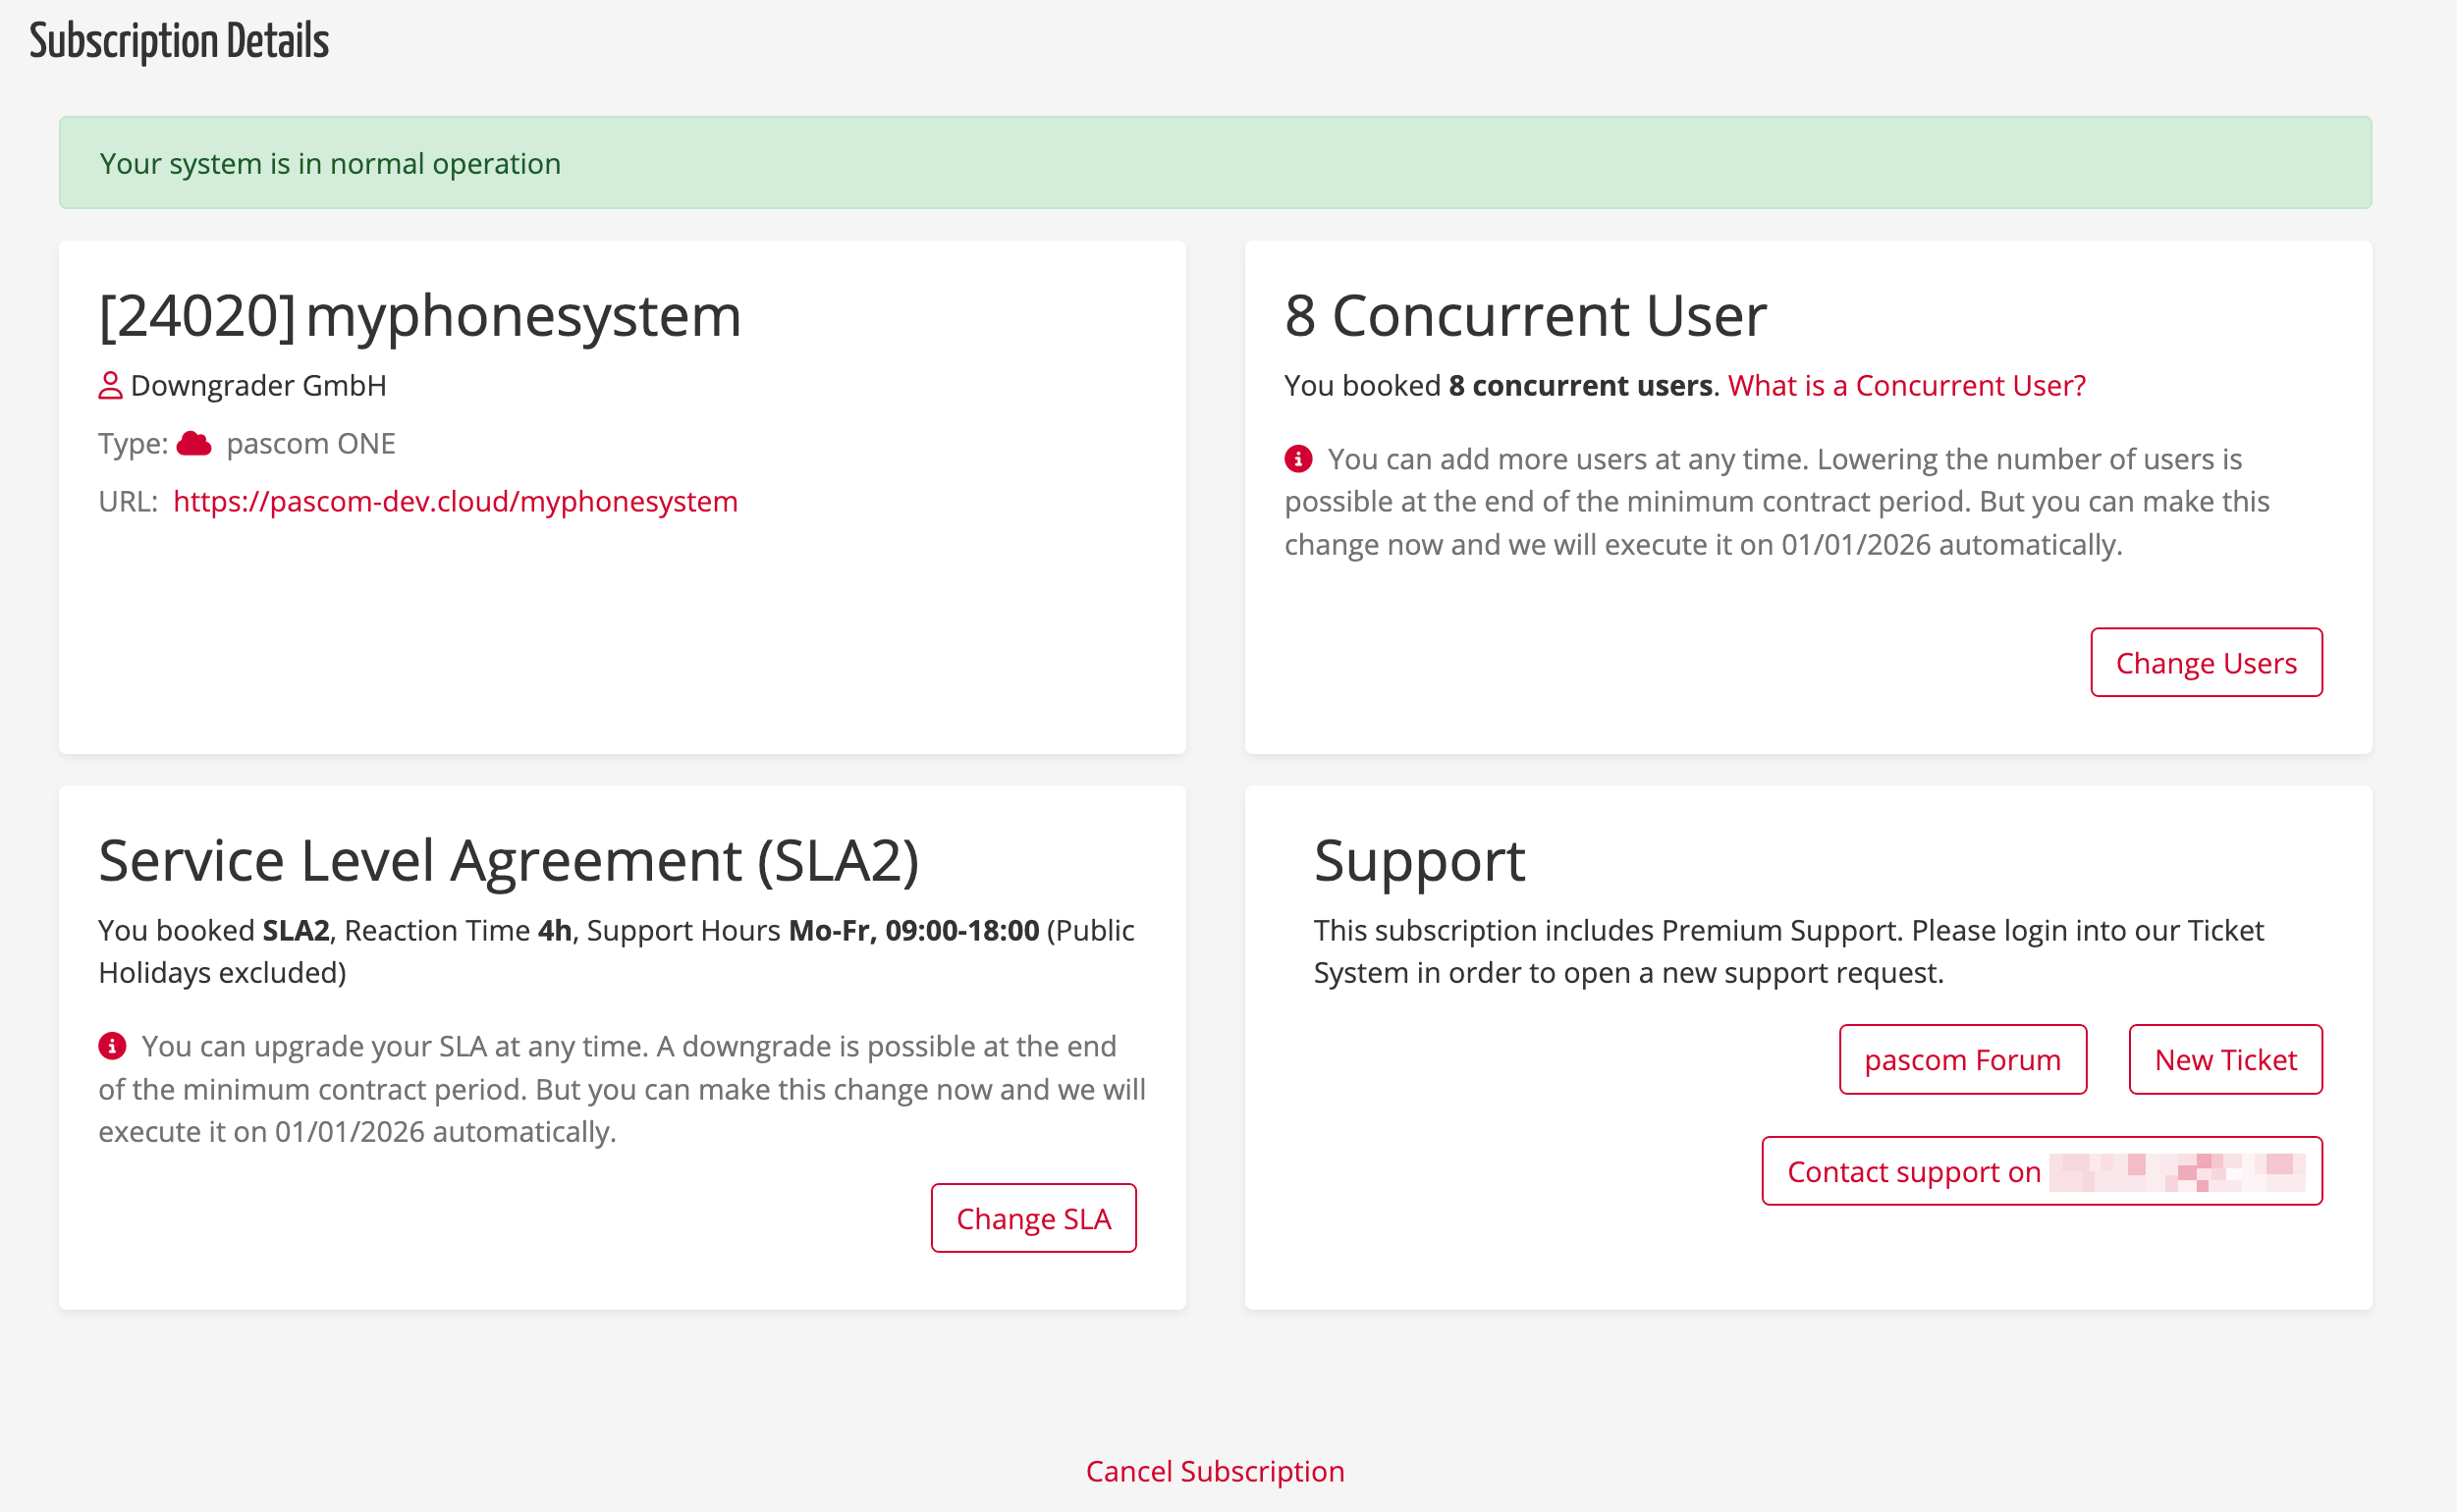Click the Support card heading
Screen dimensions: 2457x1512
(x=1419, y=860)
